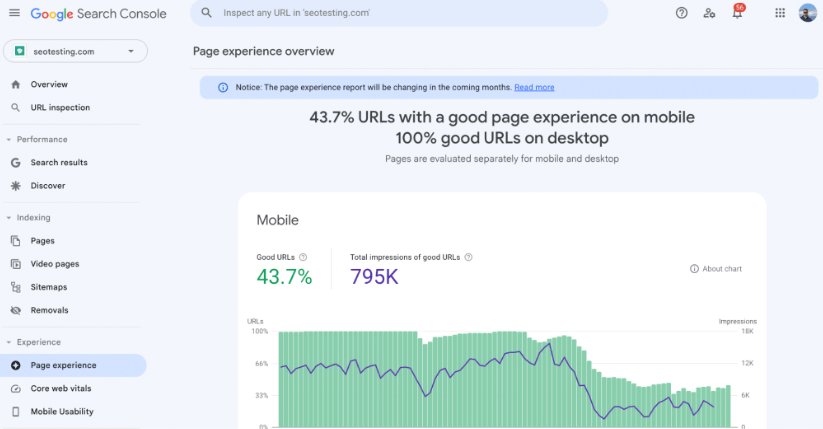Open notifications bell with 56 badge
Viewport: 823px width, 429px height.
737,13
